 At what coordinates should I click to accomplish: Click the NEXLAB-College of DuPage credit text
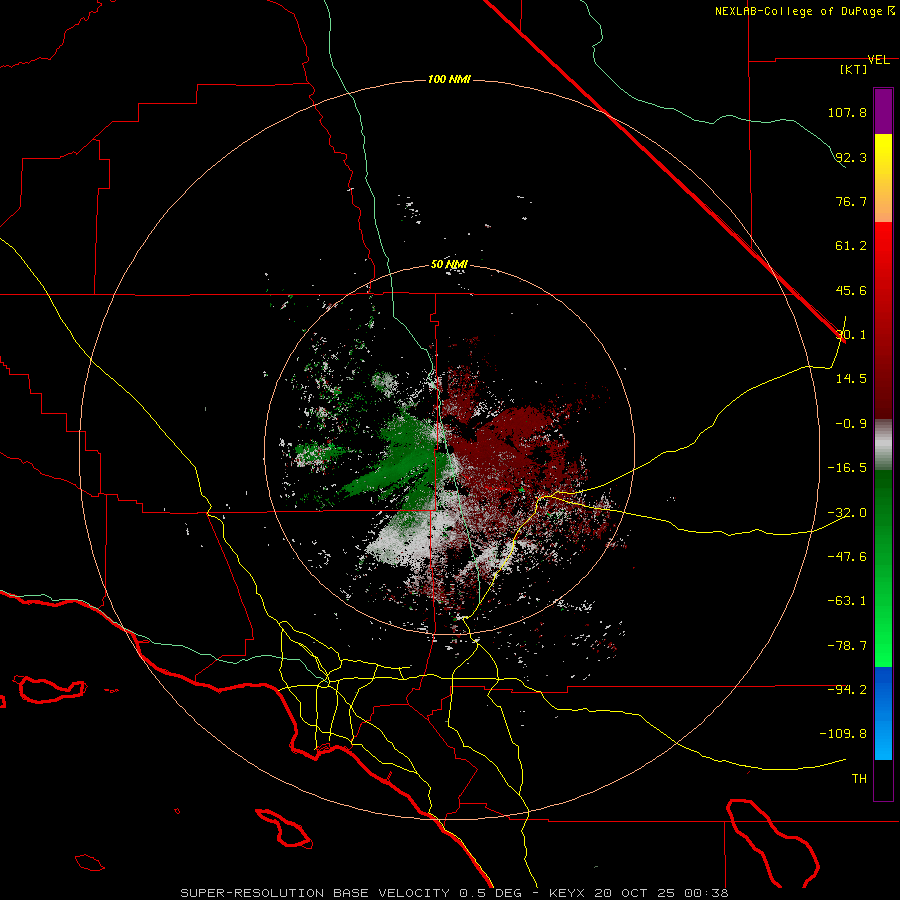coord(799,11)
